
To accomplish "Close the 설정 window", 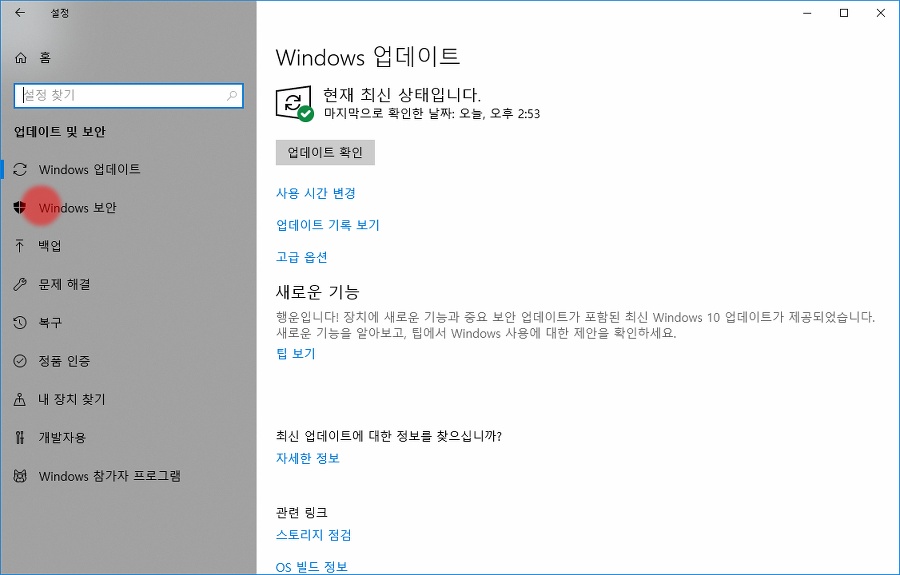I will pos(880,13).
